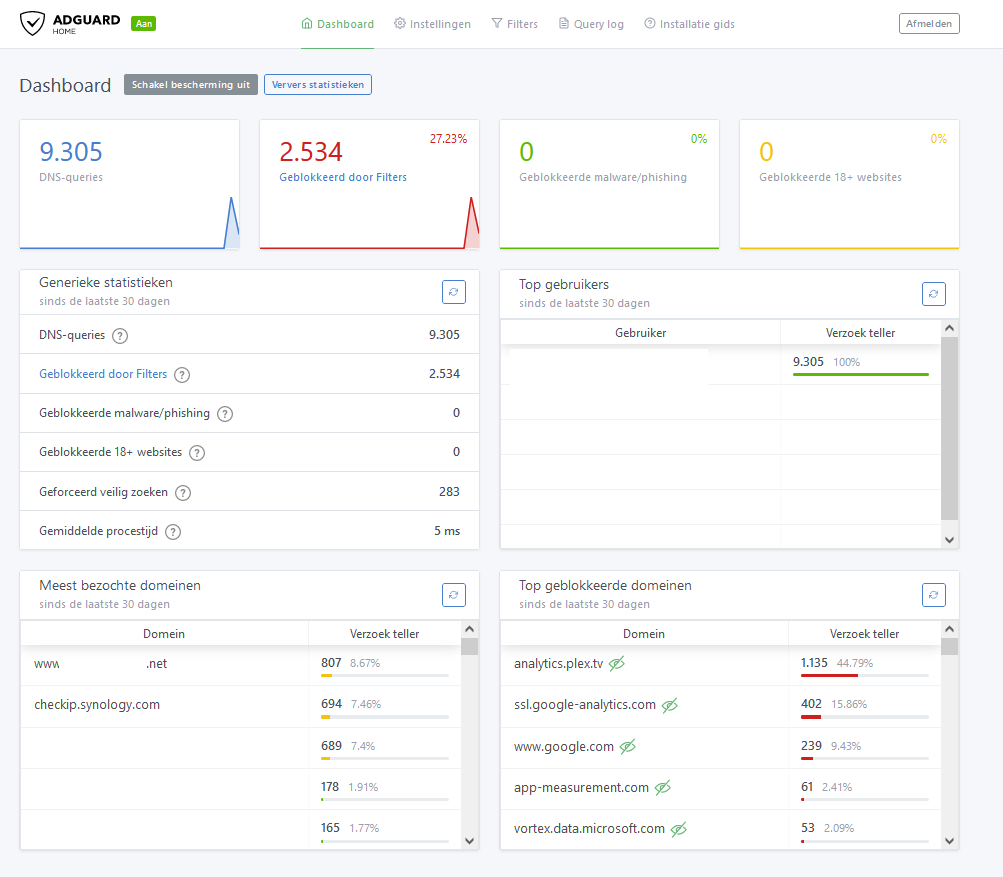Click help icon for Geforceerd veilig zoeken
The image size is (1003, 877).
(x=183, y=493)
